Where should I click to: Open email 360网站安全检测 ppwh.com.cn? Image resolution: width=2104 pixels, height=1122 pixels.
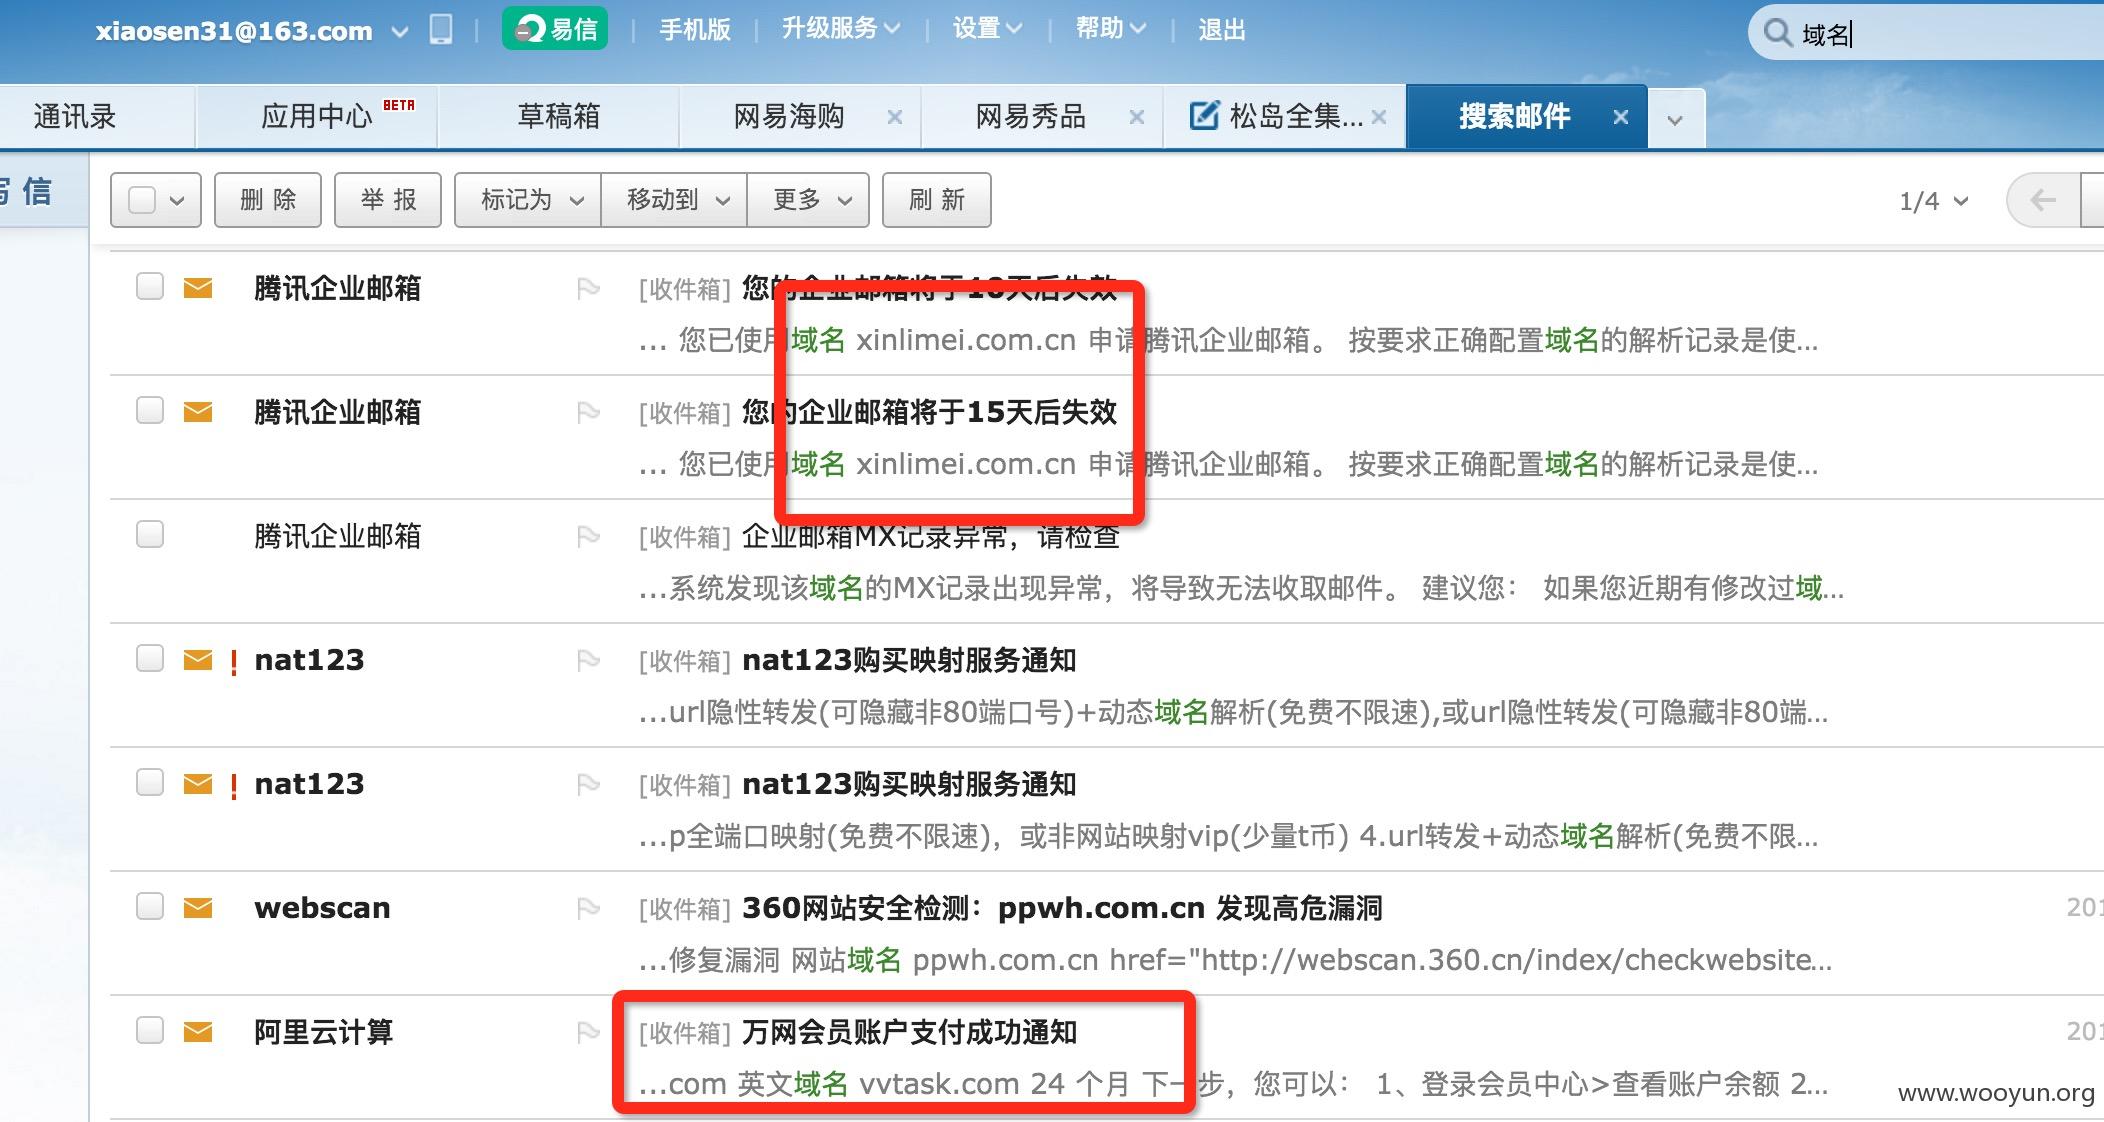1062,908
